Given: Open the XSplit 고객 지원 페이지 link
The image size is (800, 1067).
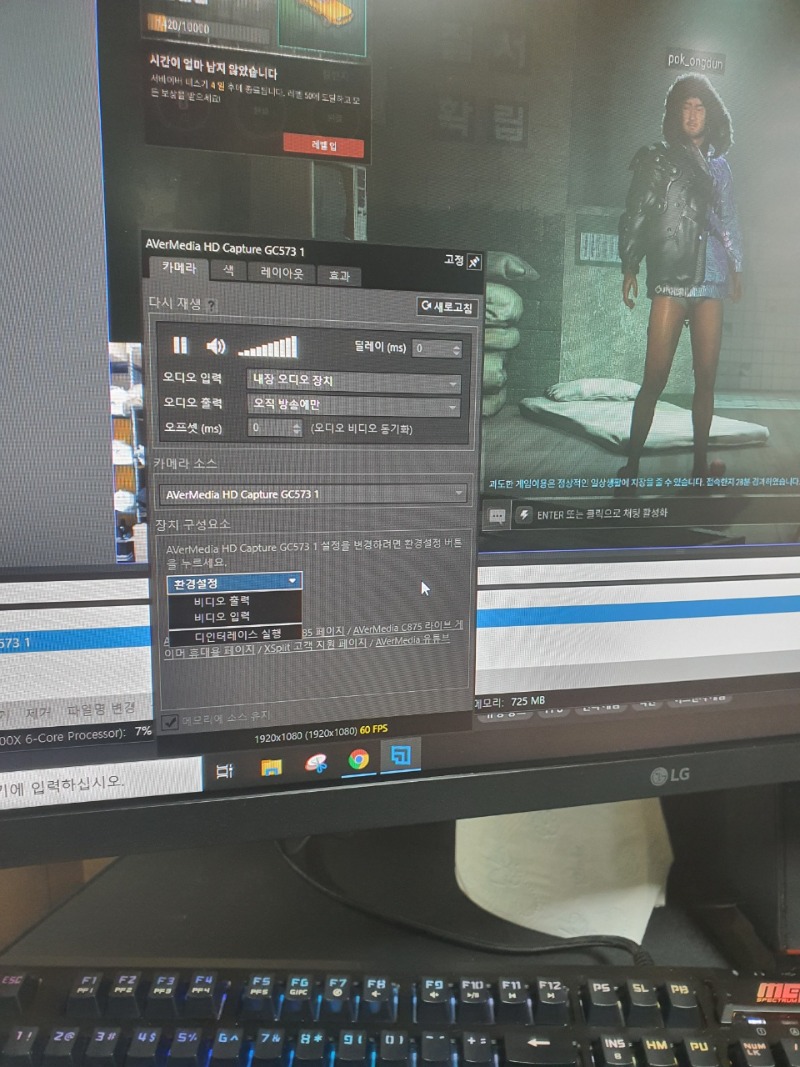Looking at the screenshot, I should [x=315, y=643].
